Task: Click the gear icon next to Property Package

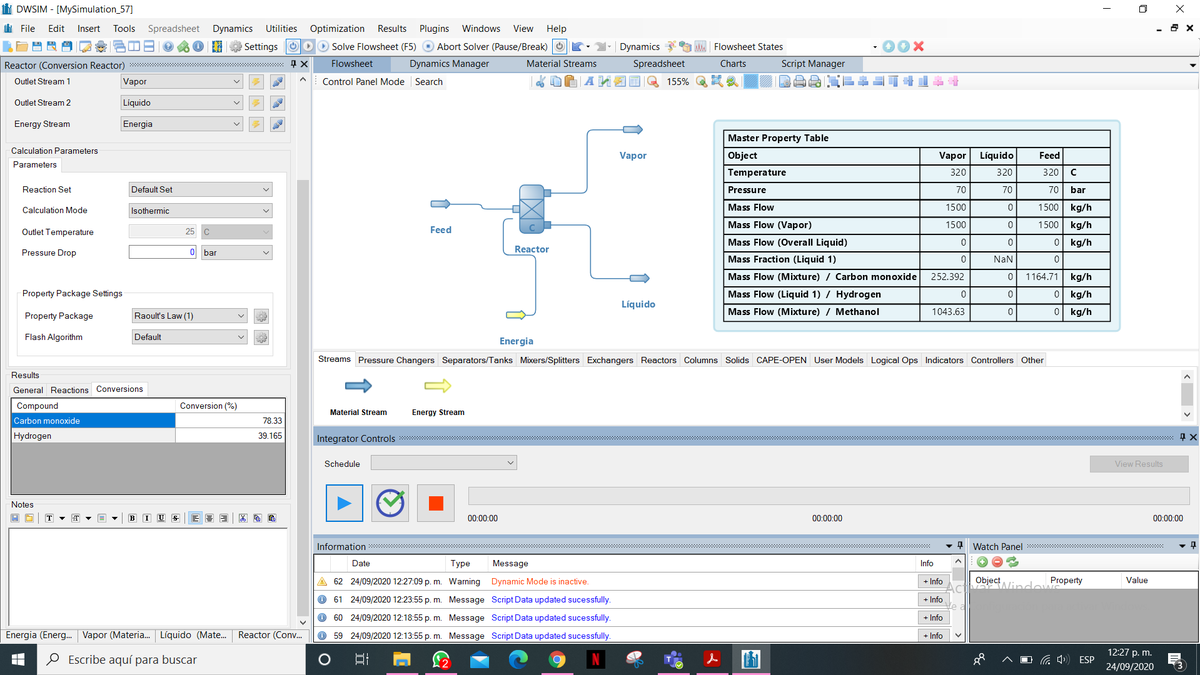Action: coord(261,316)
